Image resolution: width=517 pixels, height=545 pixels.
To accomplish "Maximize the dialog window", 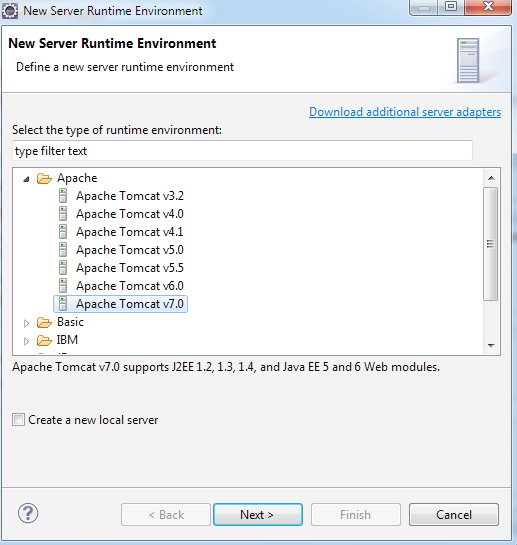I will point(451,7).
